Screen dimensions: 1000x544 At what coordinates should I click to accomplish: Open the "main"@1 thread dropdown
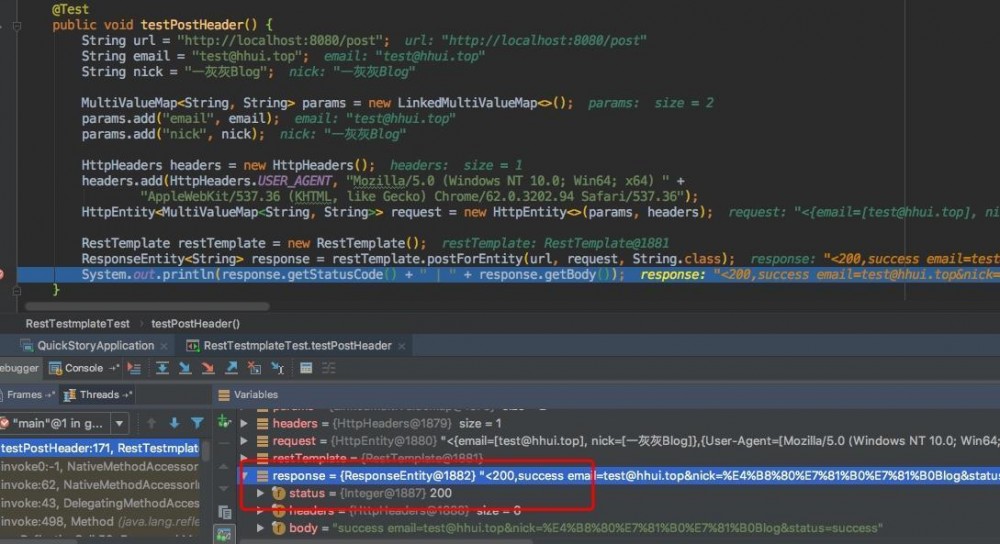[119, 423]
